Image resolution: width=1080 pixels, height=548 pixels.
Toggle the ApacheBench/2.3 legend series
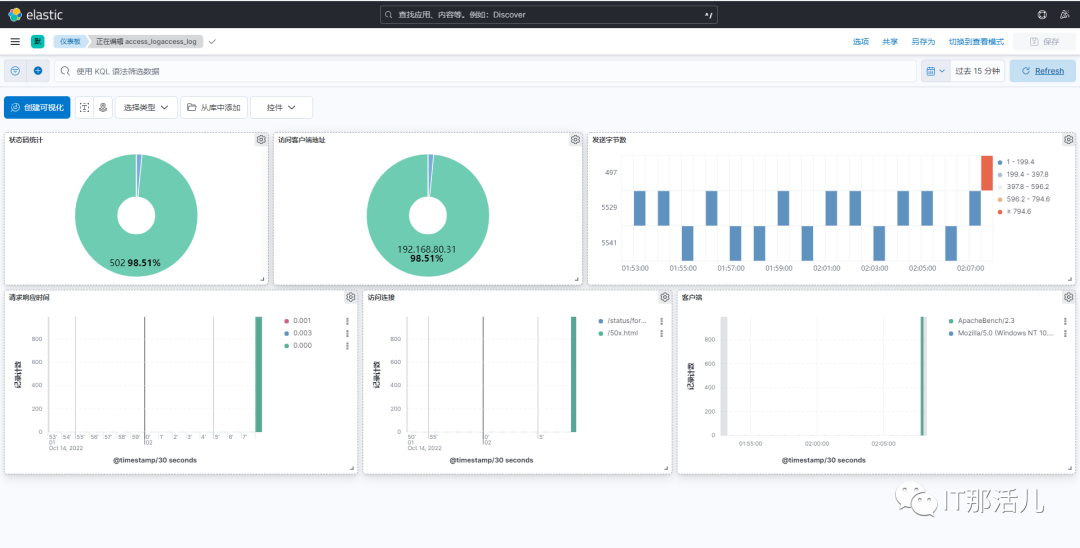click(982, 321)
